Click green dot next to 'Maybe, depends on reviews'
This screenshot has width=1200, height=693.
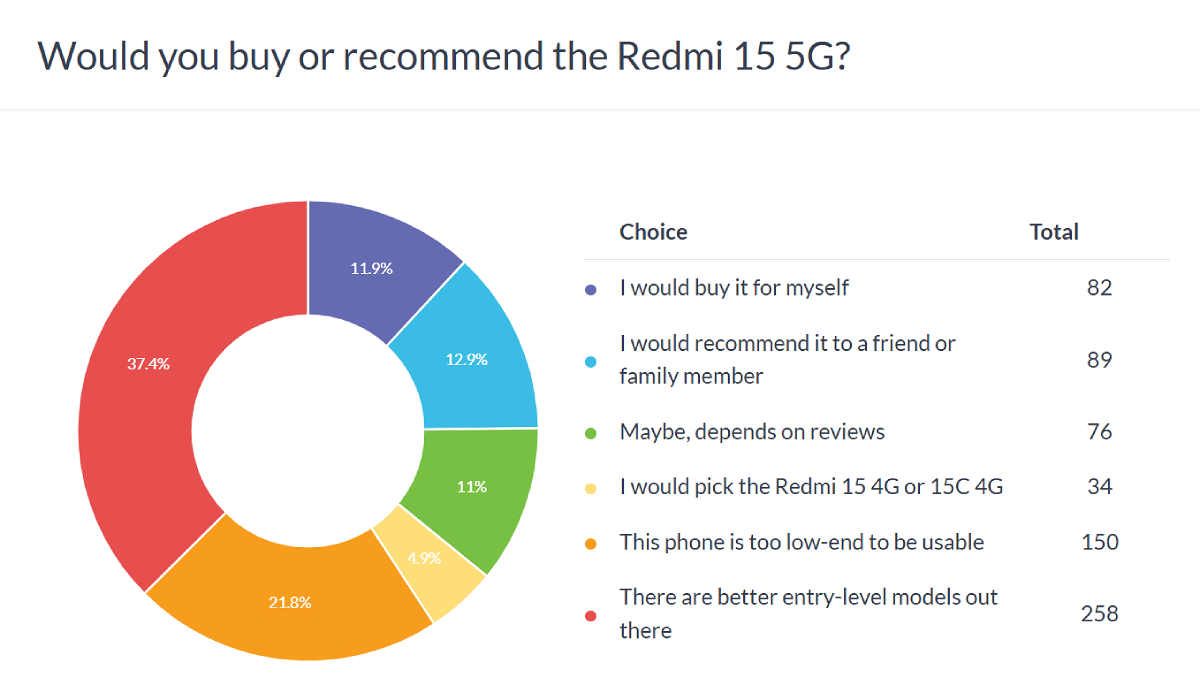tap(590, 433)
